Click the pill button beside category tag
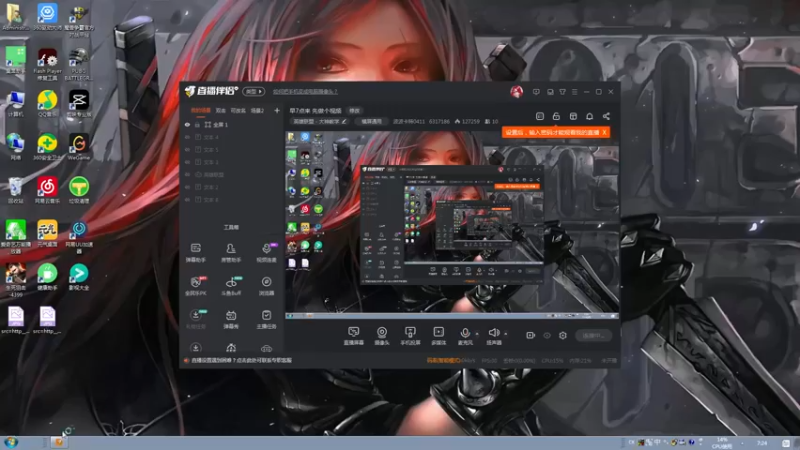 coord(371,121)
